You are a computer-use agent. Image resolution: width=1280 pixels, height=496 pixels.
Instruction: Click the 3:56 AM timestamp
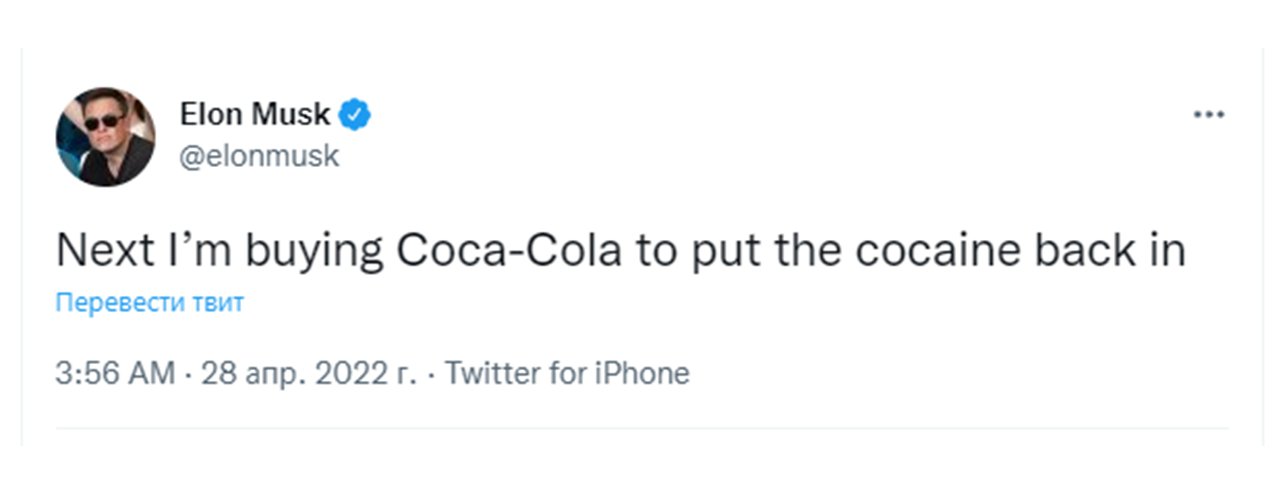[x=115, y=374]
